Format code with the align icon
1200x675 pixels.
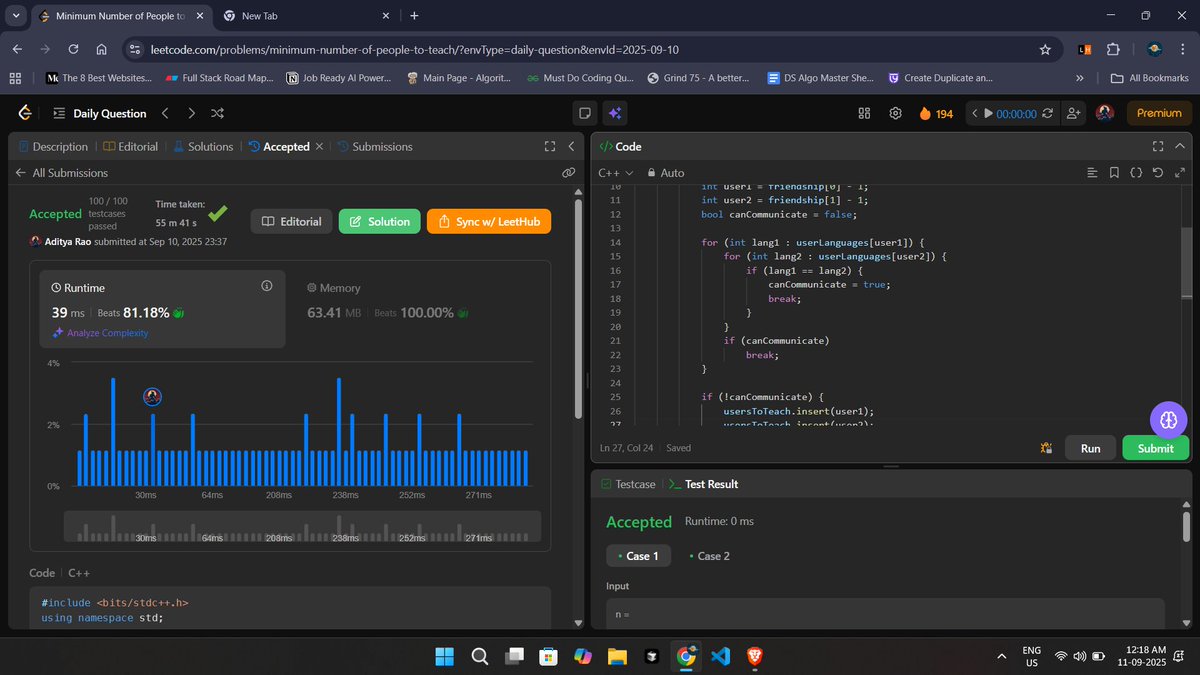tap(1092, 173)
